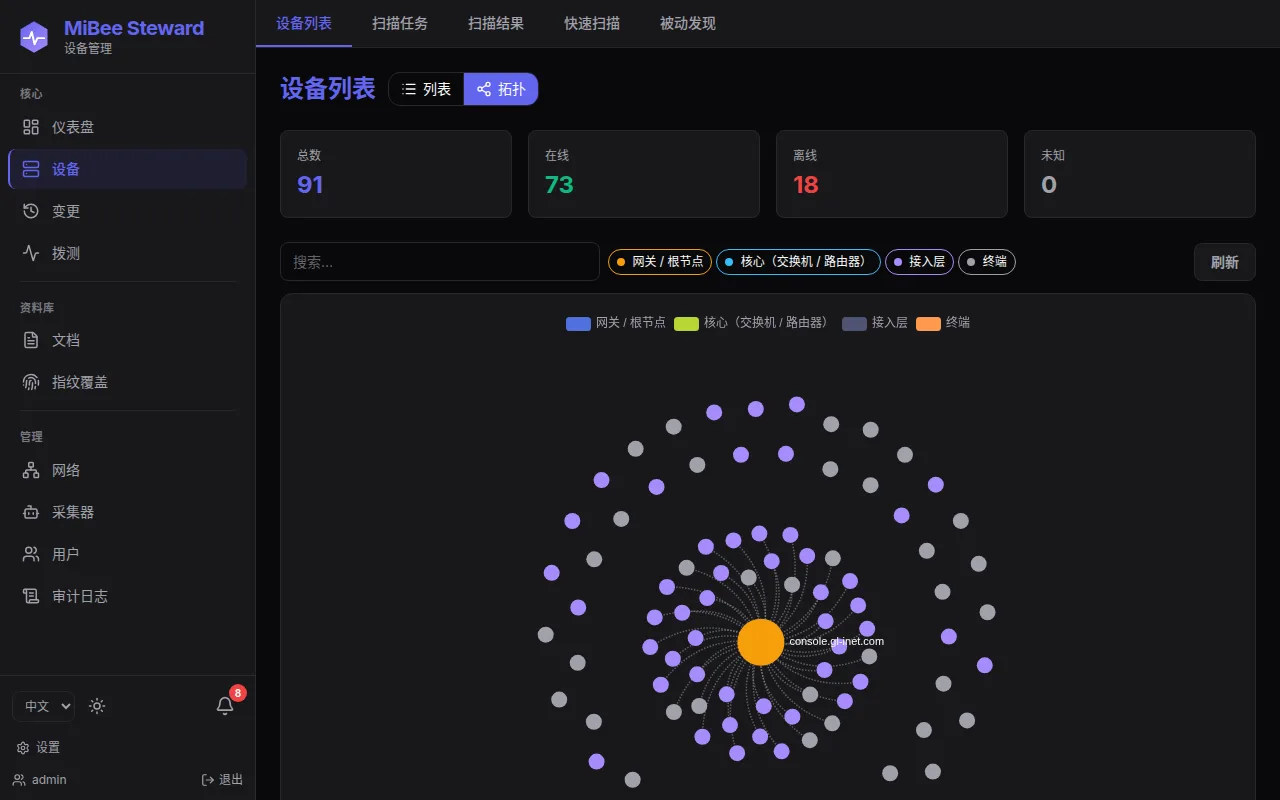The image size is (1280, 800).
Task: Switch to the 被动发现 tab
Action: [688, 23]
